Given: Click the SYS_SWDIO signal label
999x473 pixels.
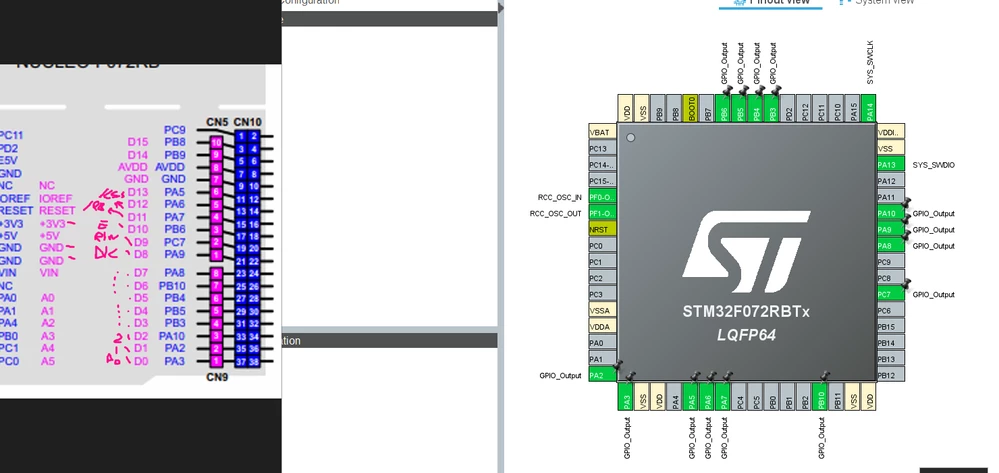Looking at the screenshot, I should click(933, 165).
